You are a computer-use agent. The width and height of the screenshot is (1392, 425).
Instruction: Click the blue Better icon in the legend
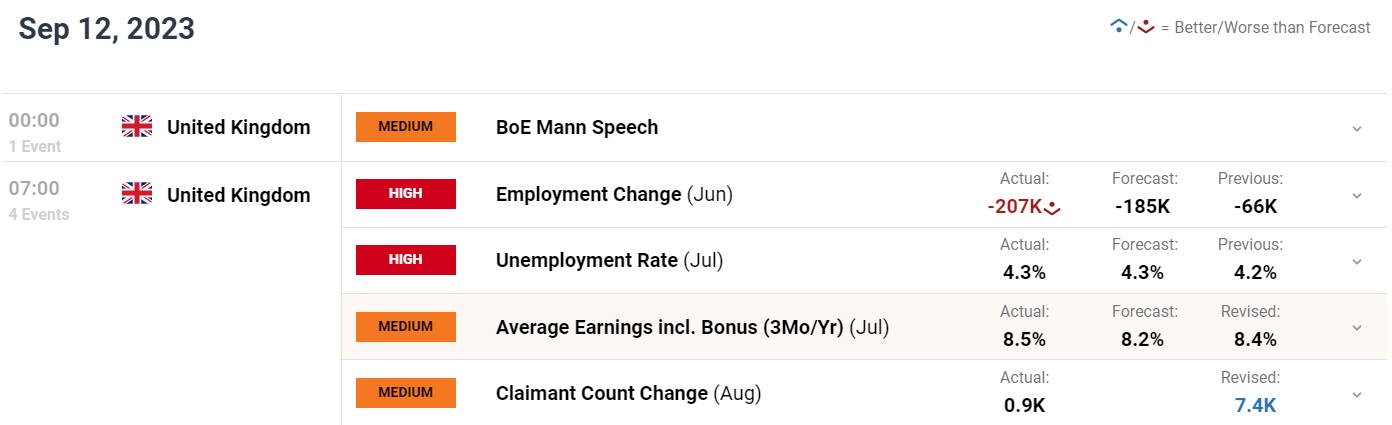pyautogui.click(x=1119, y=27)
